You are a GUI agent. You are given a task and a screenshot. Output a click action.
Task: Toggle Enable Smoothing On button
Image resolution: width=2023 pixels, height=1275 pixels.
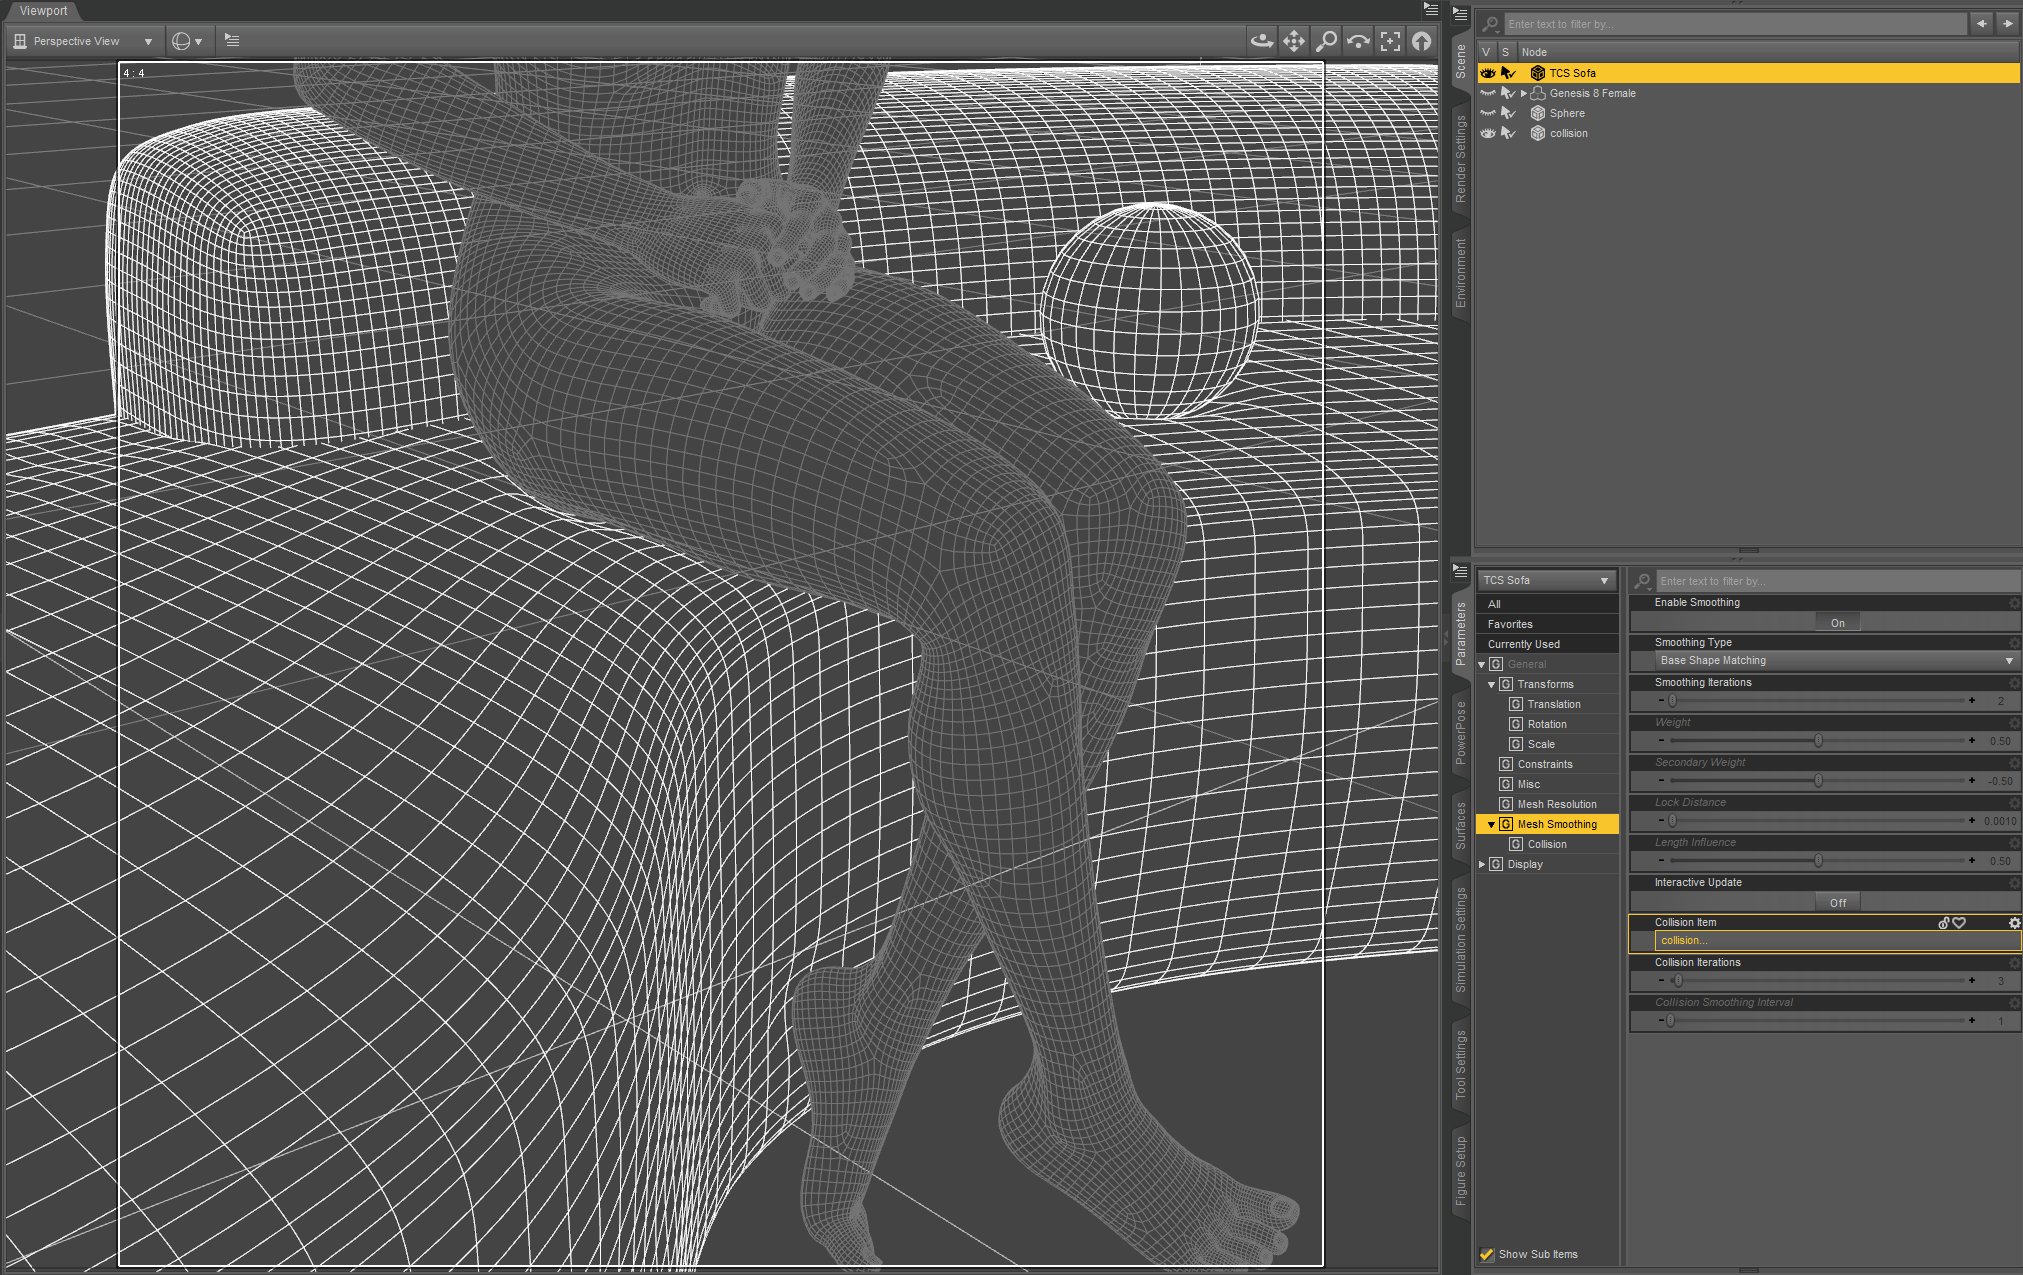1837,623
